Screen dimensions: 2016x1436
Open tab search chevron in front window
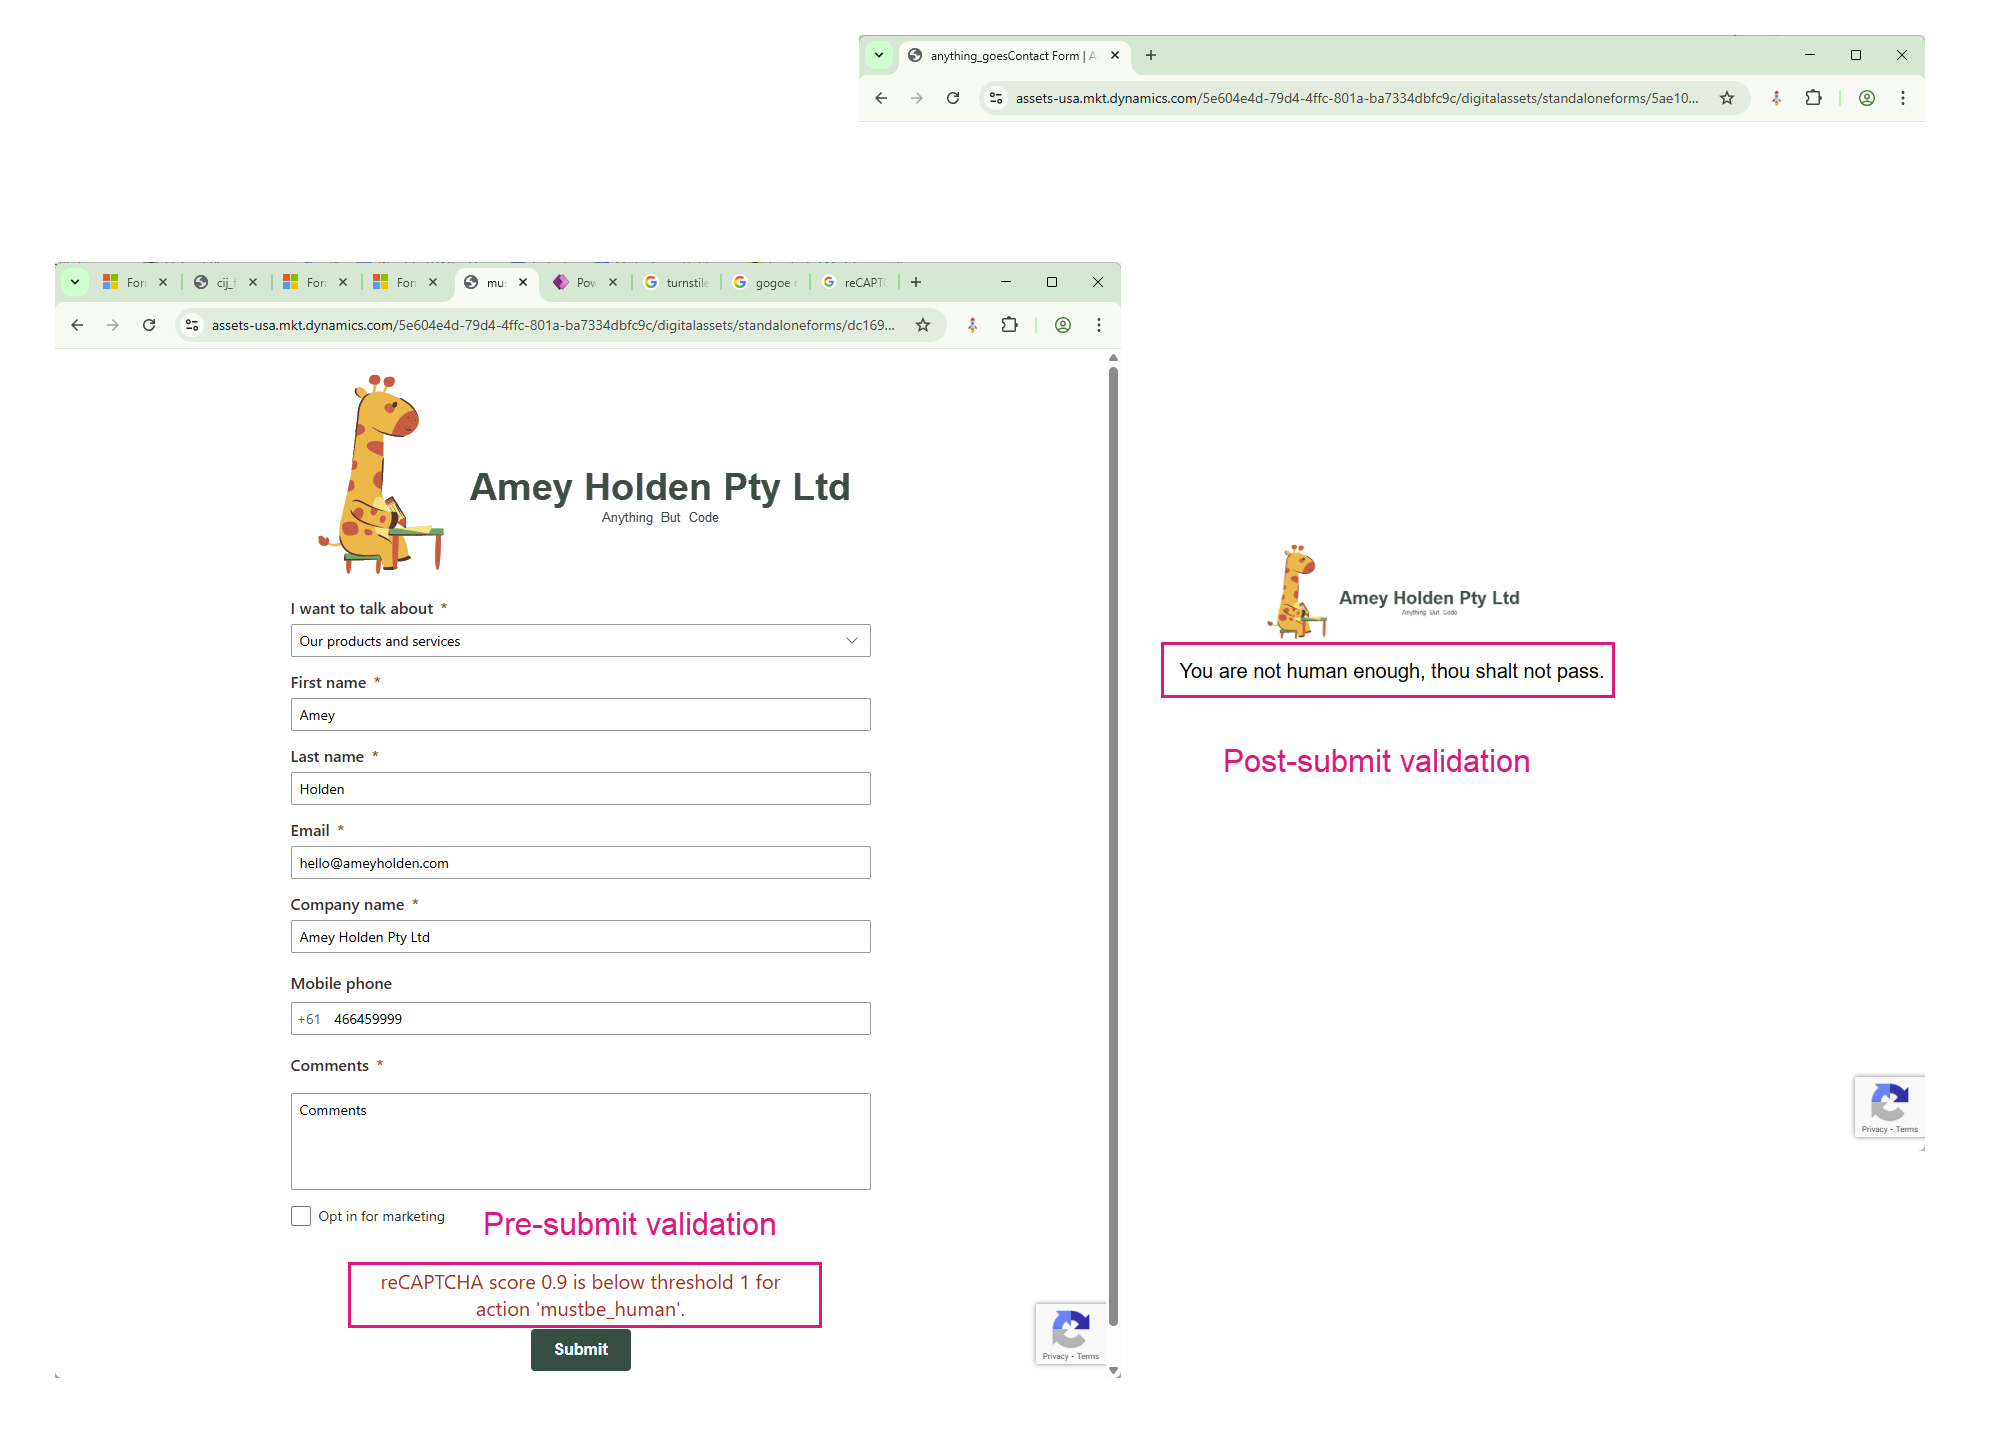[x=75, y=282]
